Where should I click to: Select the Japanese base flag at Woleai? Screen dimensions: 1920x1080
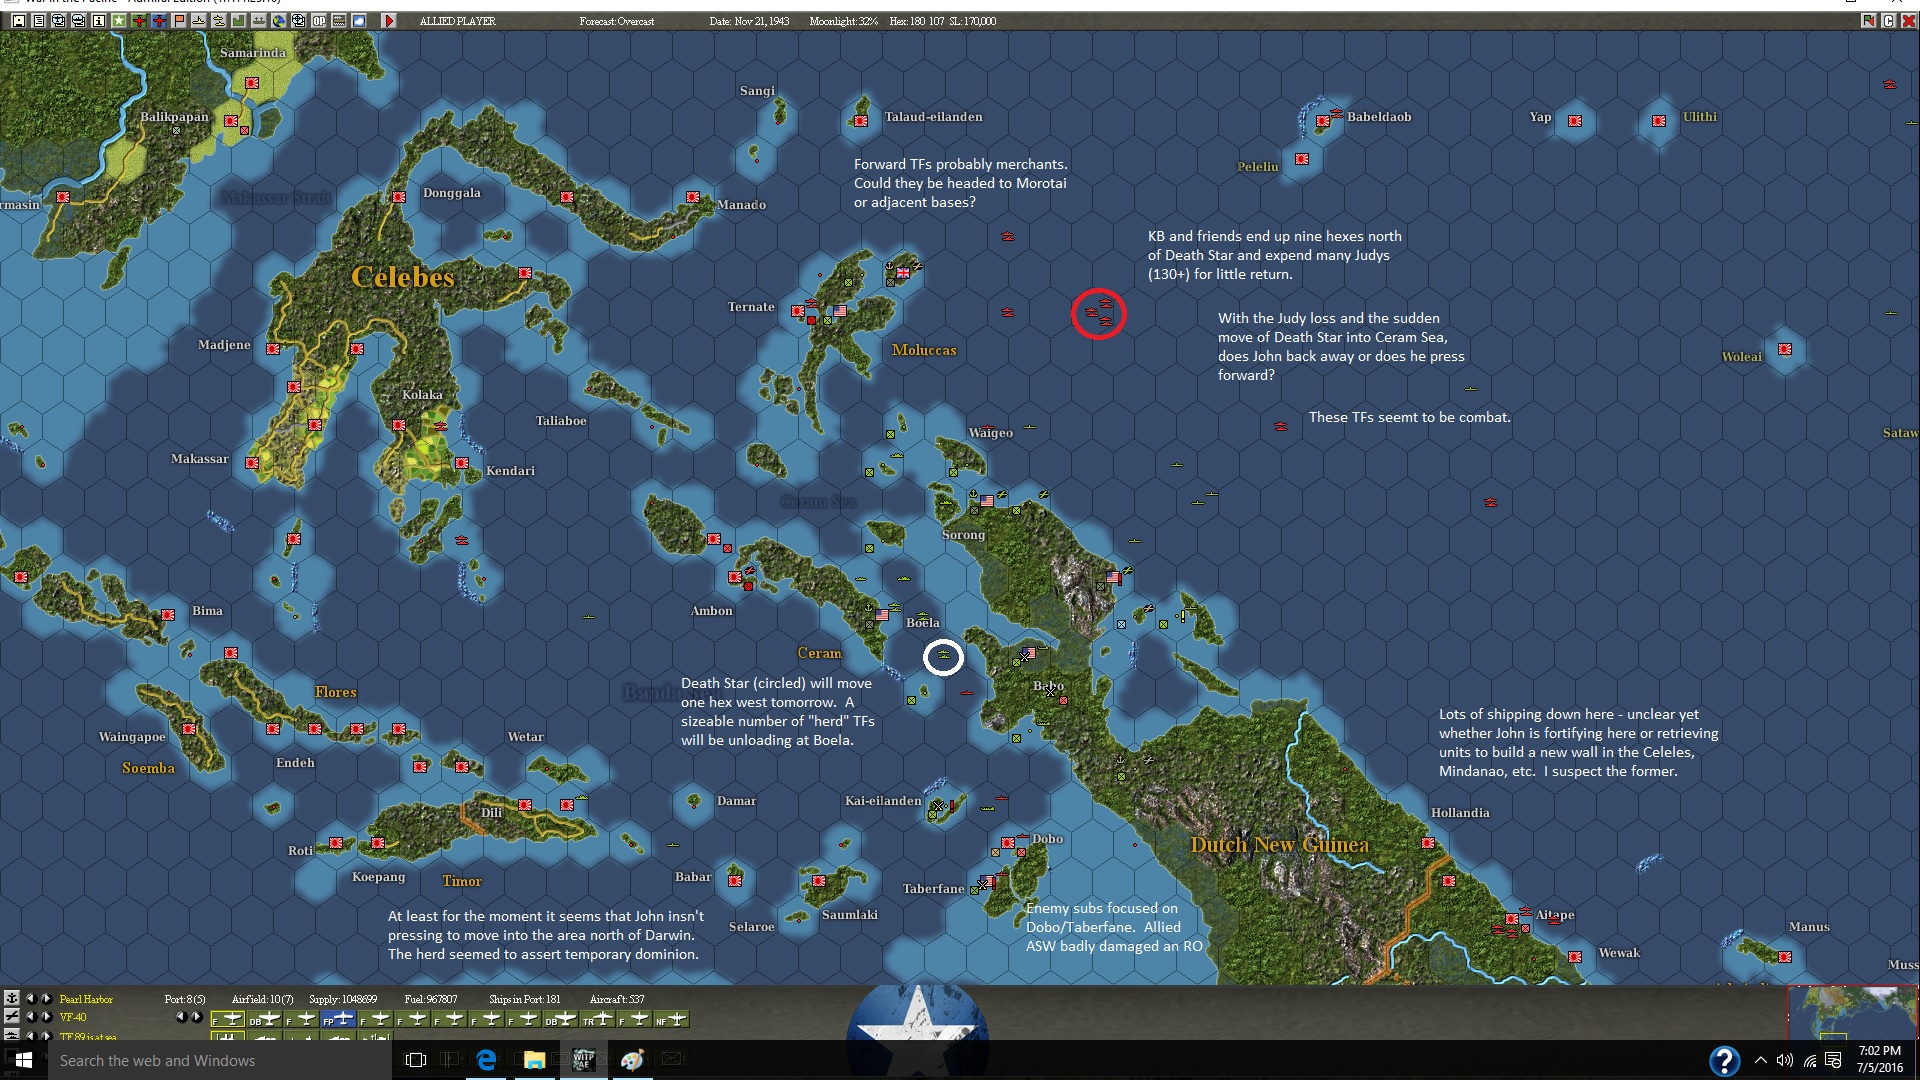click(x=1785, y=350)
